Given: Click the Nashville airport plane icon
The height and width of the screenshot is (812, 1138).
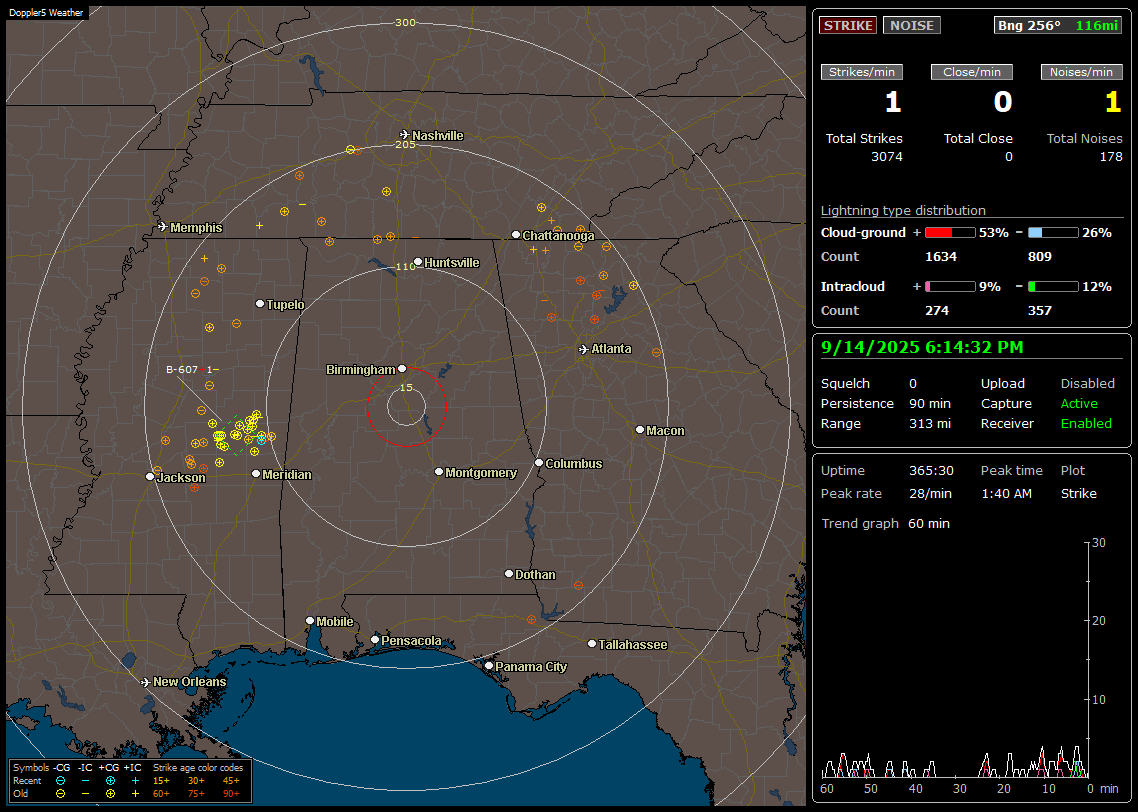Looking at the screenshot, I should (404, 135).
